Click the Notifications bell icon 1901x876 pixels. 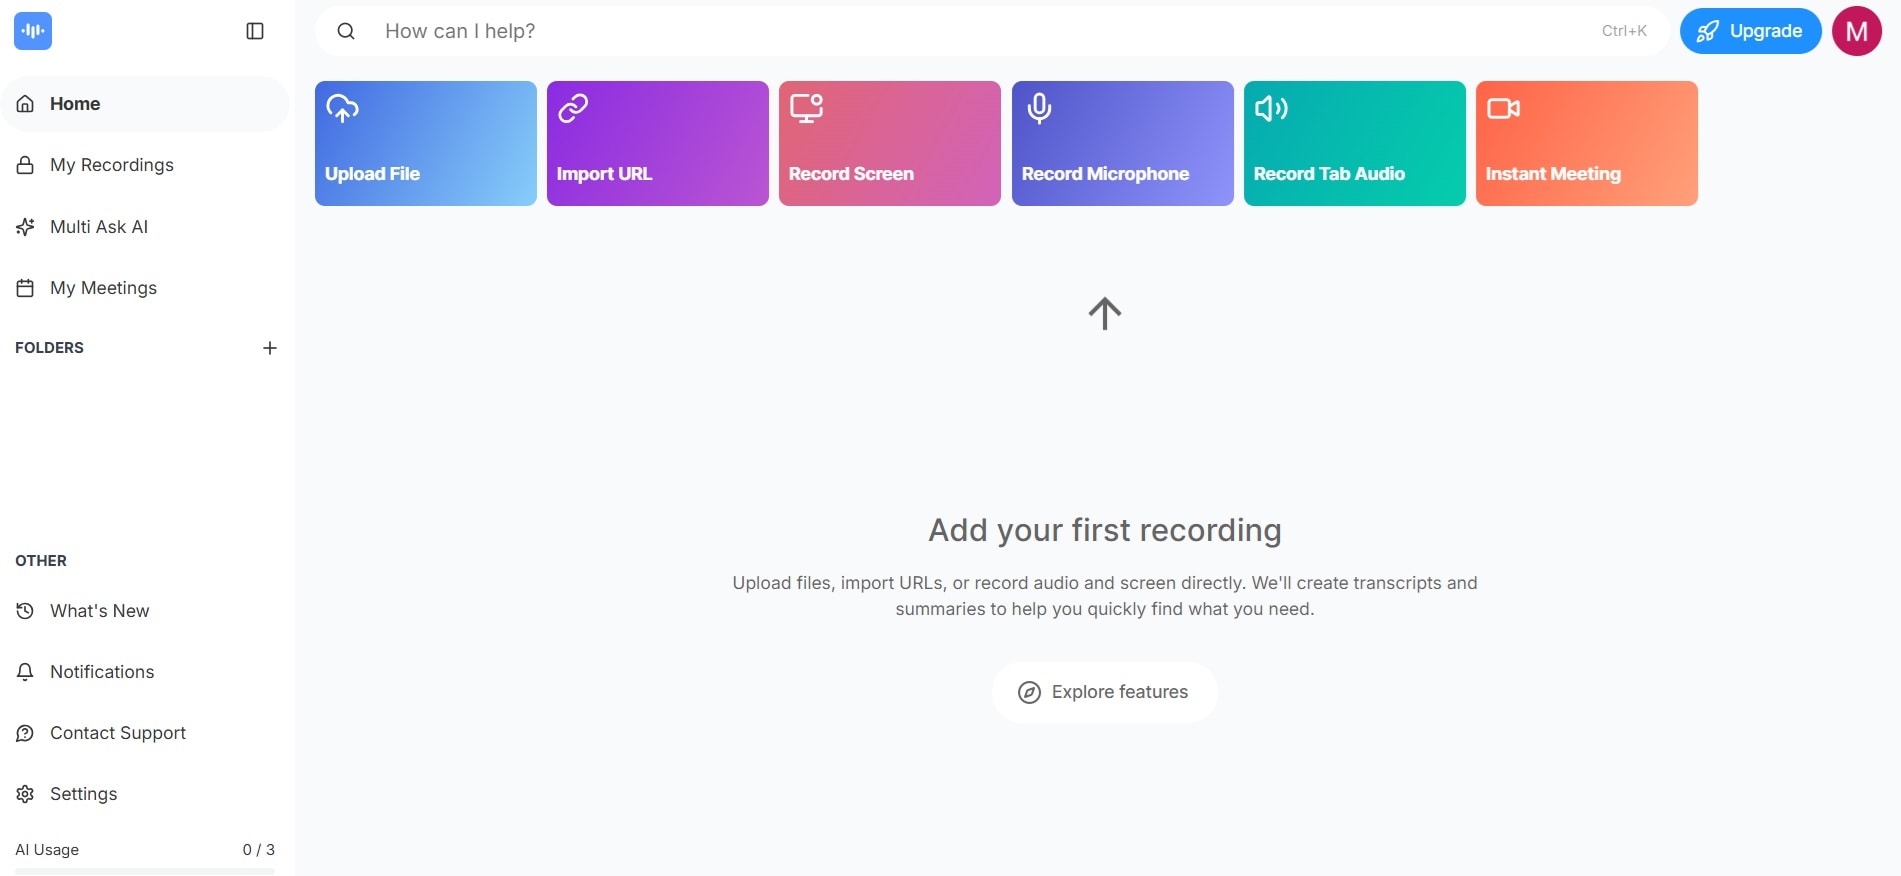coord(26,672)
